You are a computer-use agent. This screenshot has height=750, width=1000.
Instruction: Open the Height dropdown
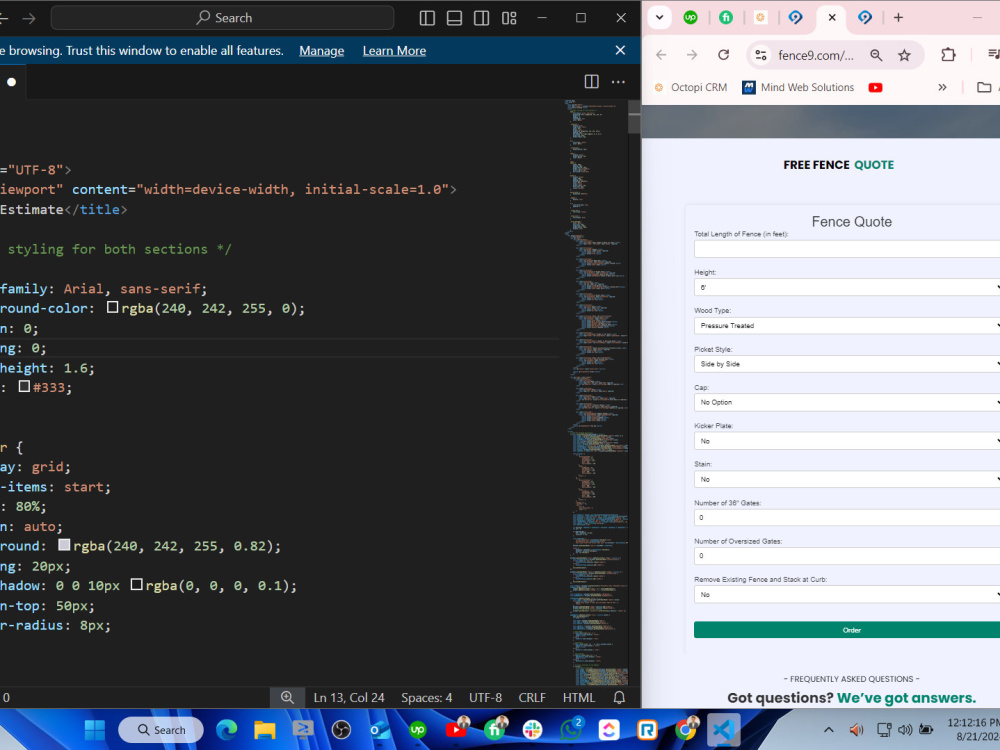point(847,288)
